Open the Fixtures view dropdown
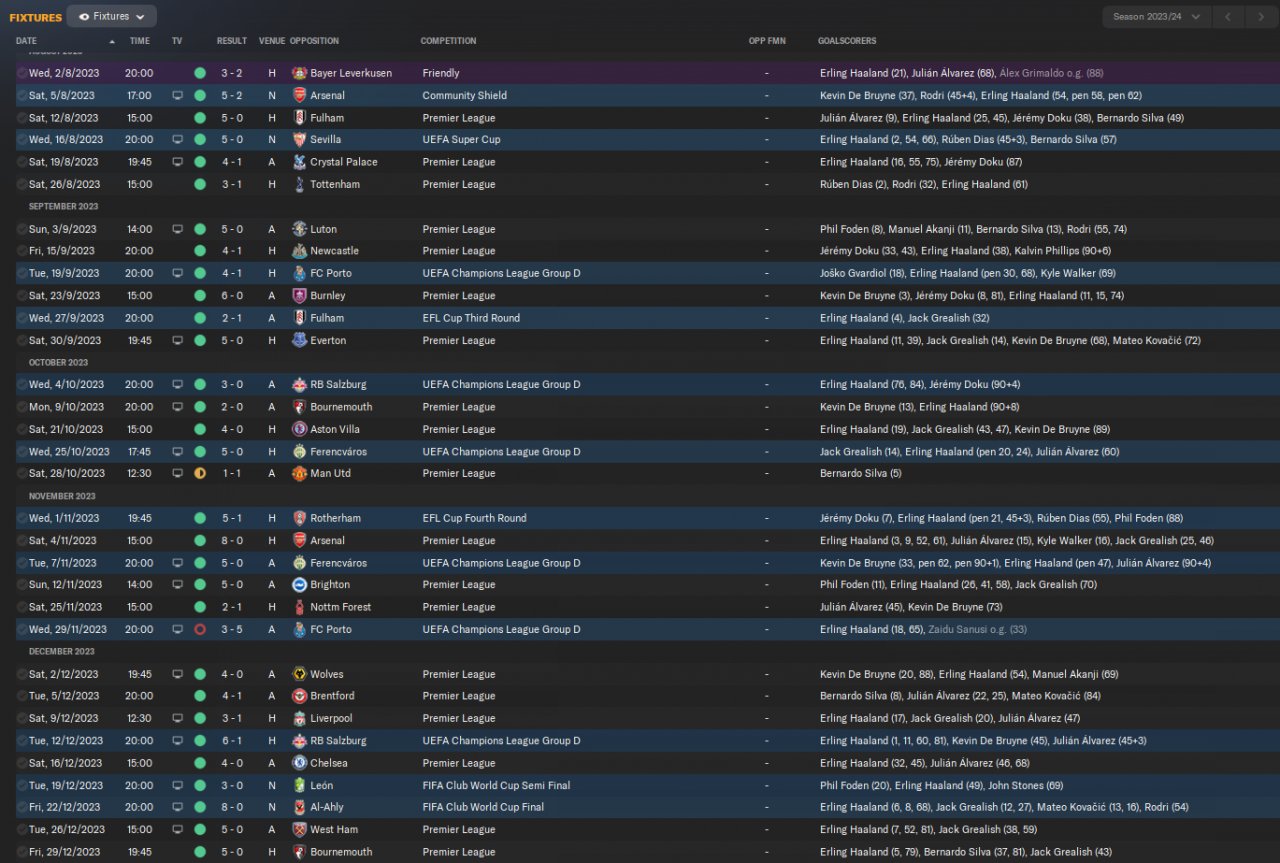1280x863 pixels. click(x=111, y=16)
